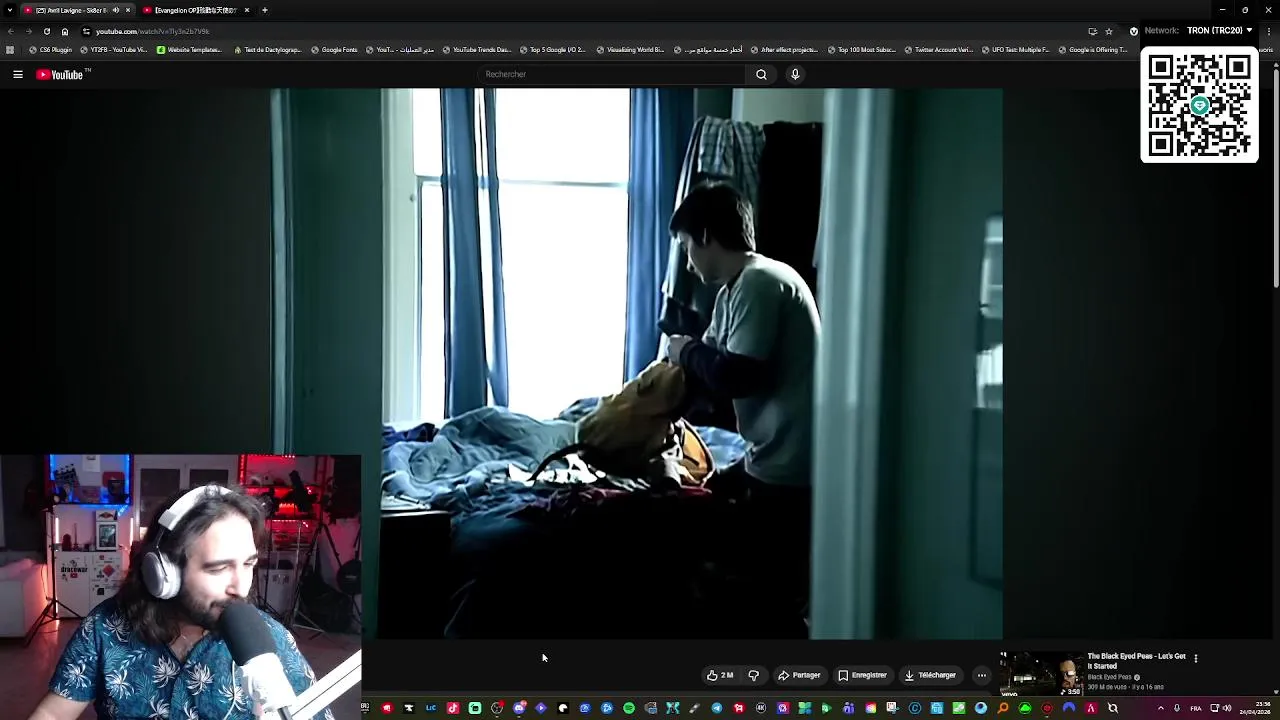Open a new browser tab

click(264, 10)
